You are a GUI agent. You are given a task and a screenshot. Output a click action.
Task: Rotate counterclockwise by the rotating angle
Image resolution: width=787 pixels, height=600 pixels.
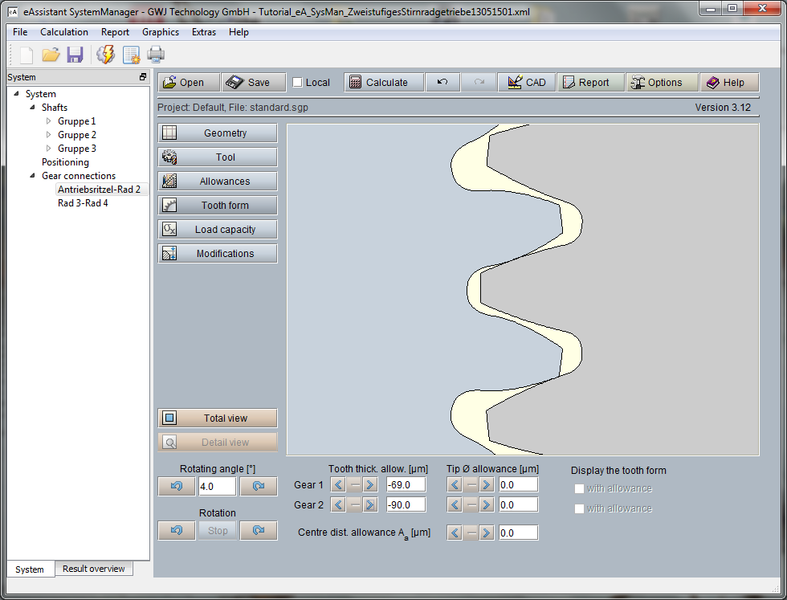click(176, 486)
